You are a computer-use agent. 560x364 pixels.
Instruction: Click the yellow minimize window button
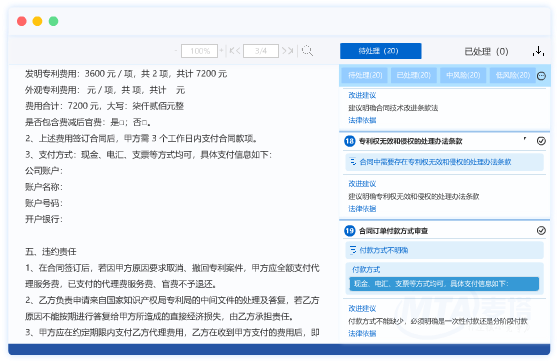tap(38, 21)
